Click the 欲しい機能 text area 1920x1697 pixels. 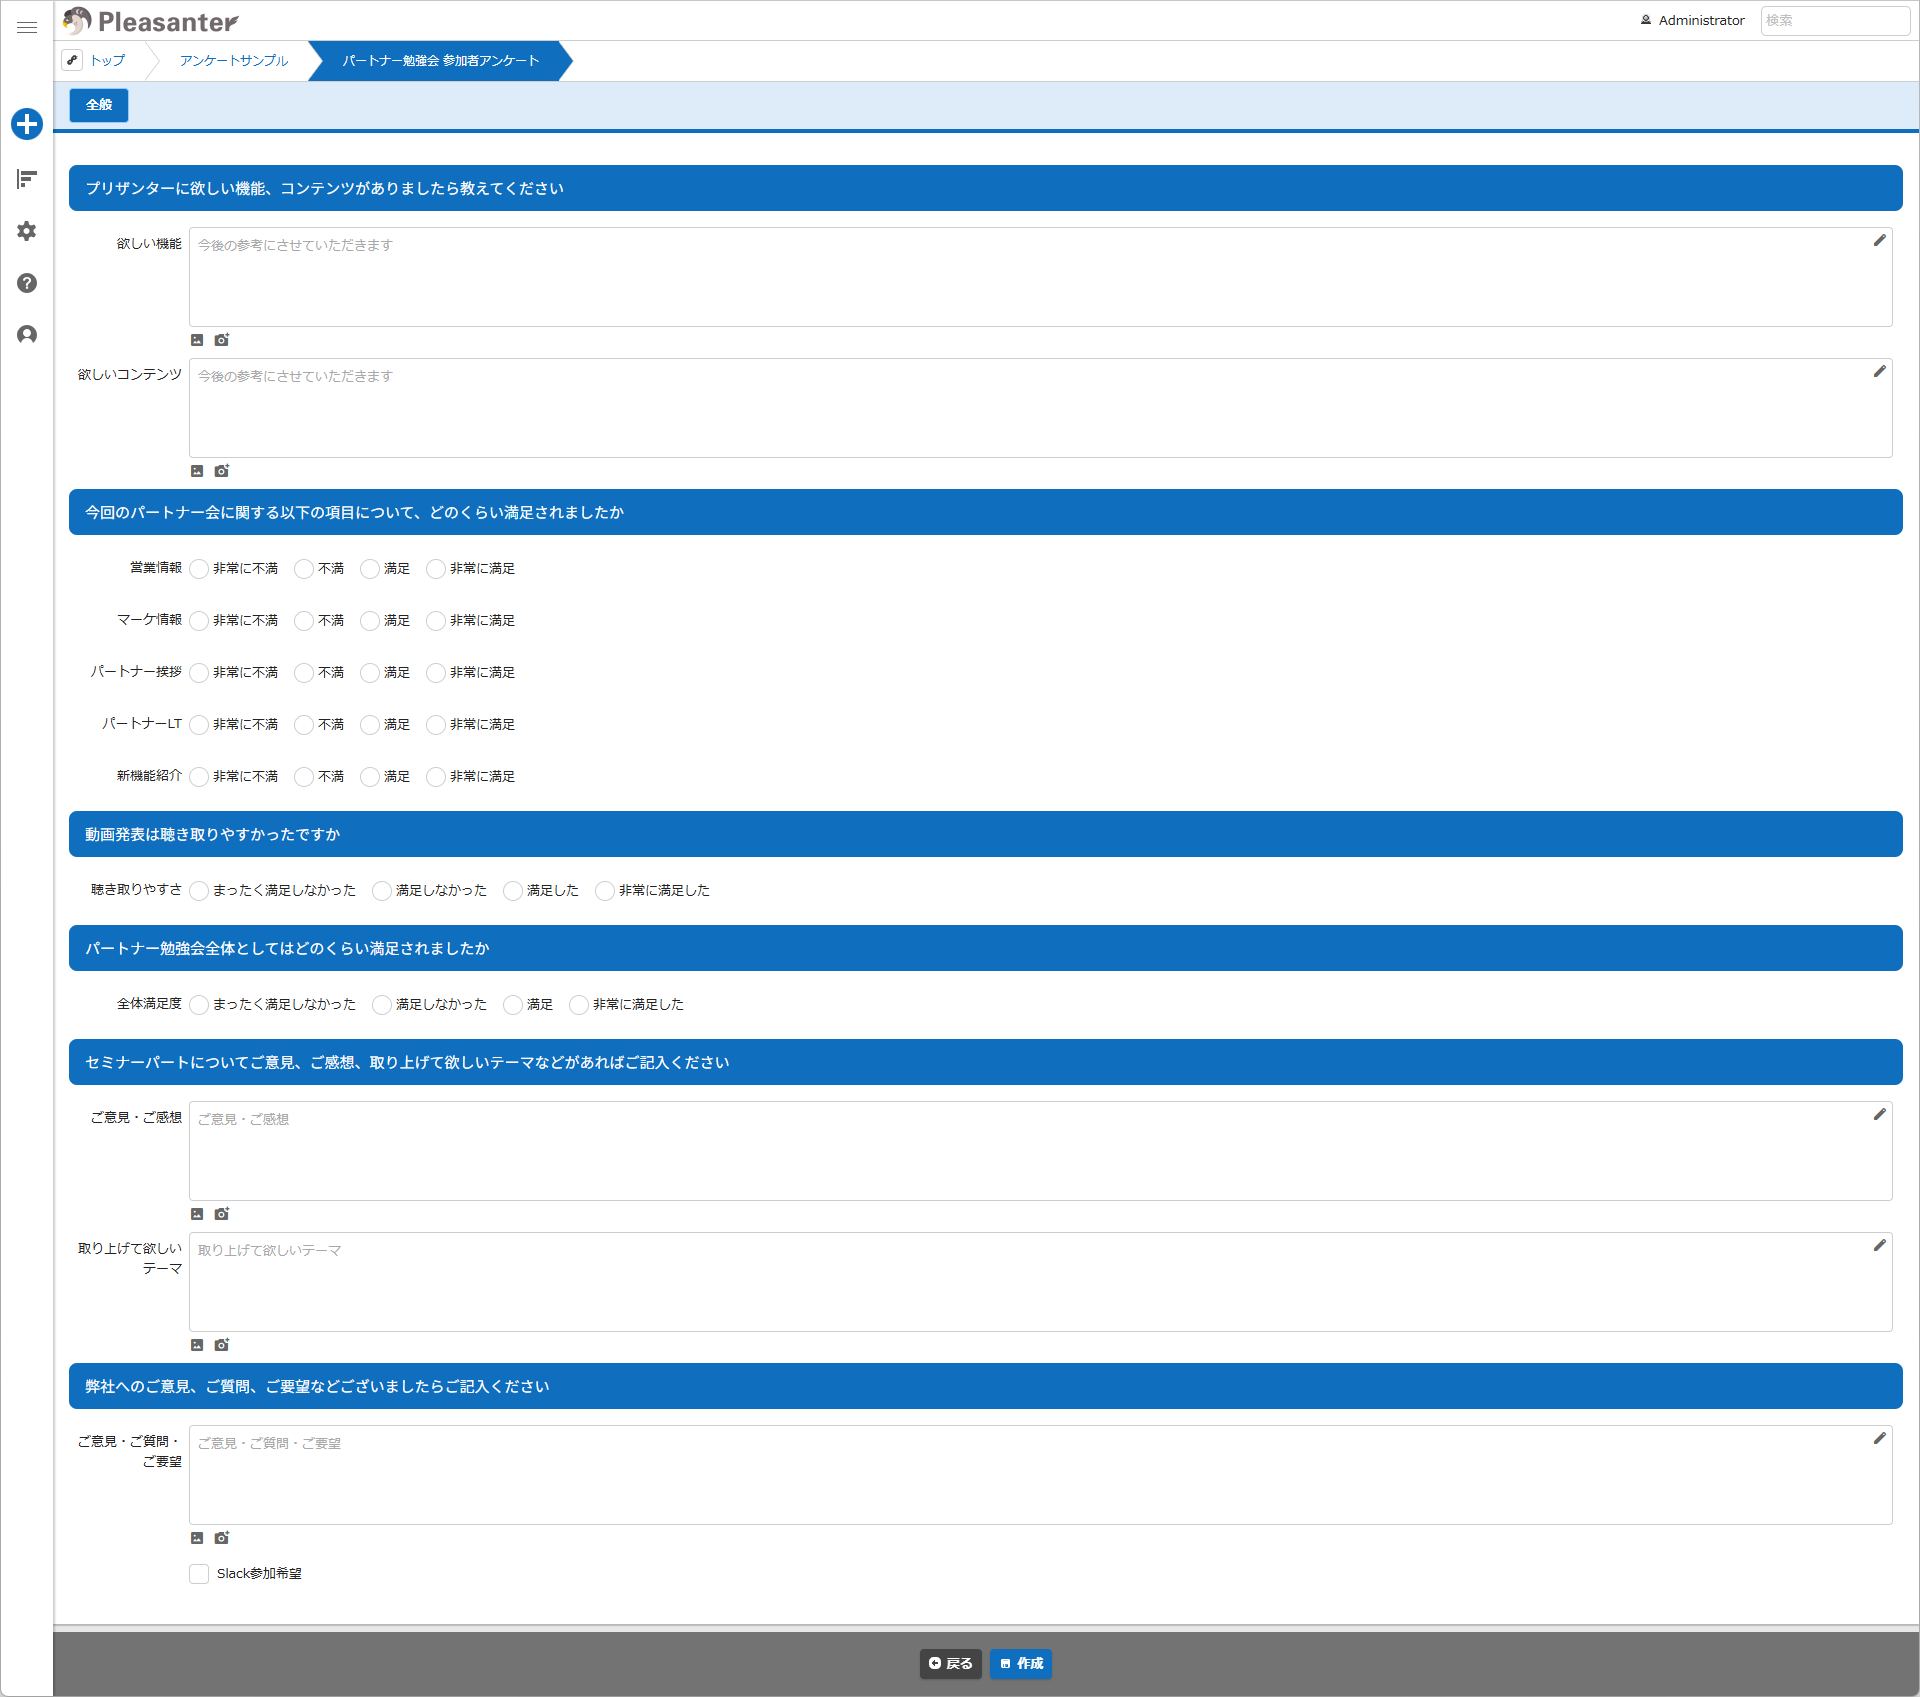click(1040, 277)
